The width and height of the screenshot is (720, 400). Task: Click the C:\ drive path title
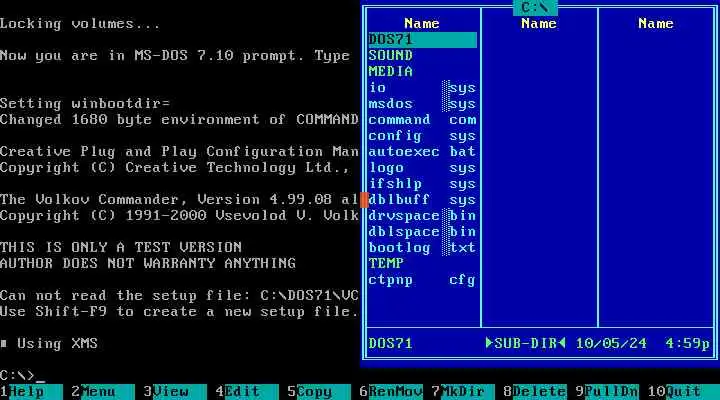pyautogui.click(x=535, y=7)
